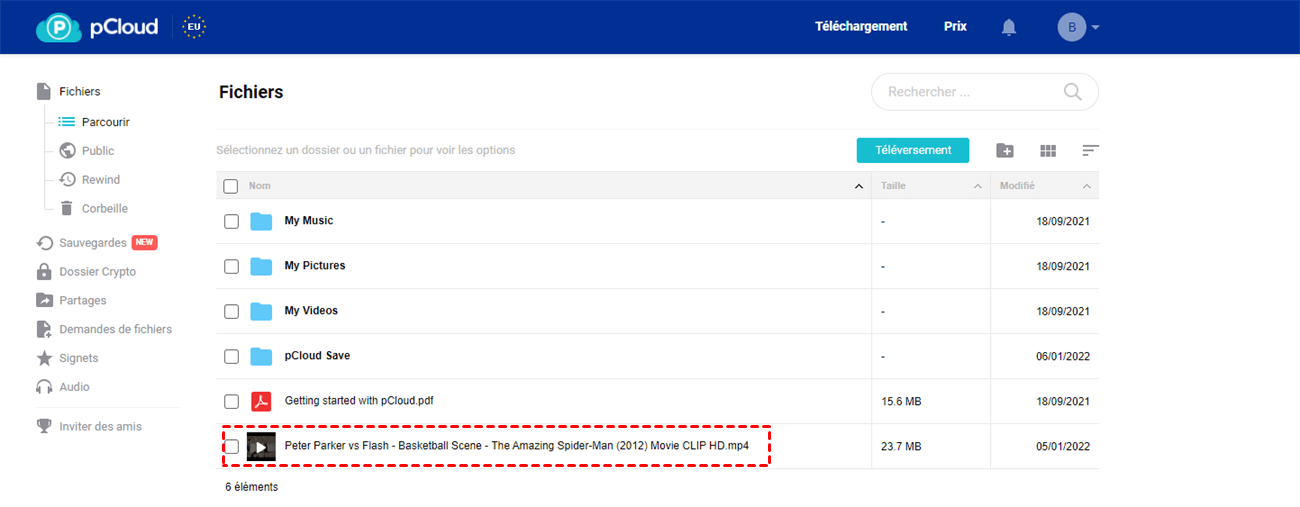Click the user avatar B
The image size is (1300, 507).
click(x=1072, y=27)
